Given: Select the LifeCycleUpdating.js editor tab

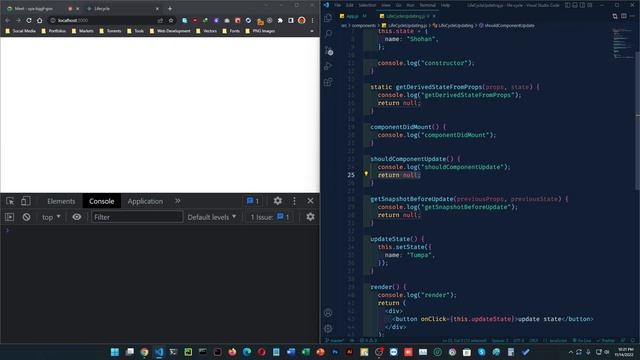Looking at the screenshot, I should (407, 16).
